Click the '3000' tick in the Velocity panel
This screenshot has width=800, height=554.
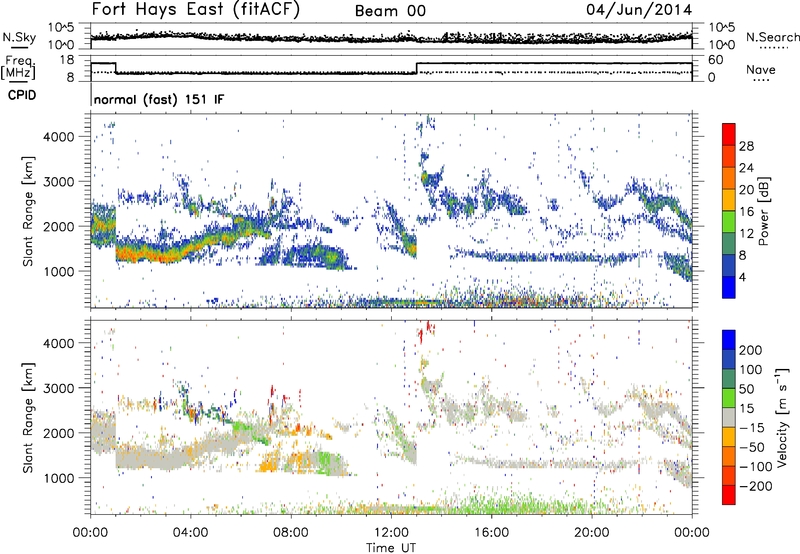[x=59, y=388]
